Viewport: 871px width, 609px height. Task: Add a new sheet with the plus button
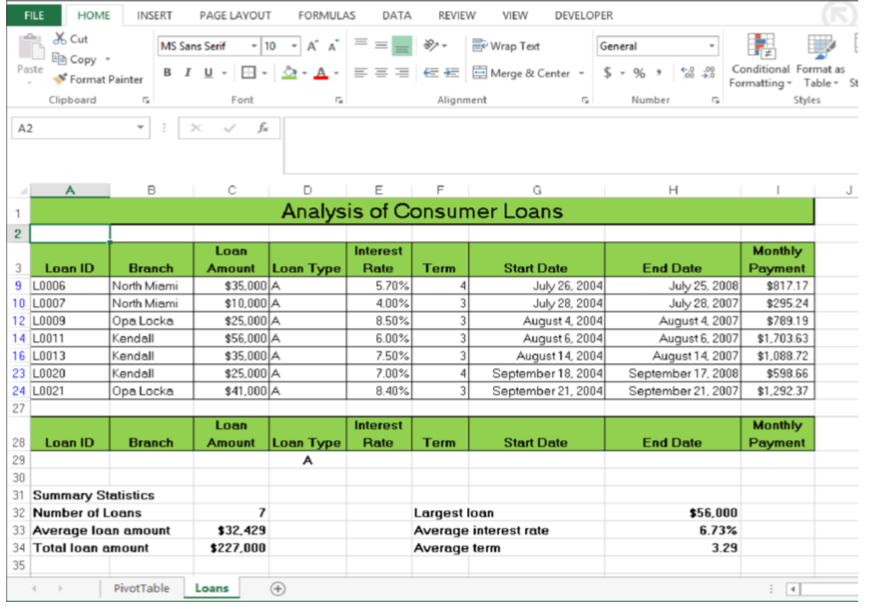click(x=277, y=589)
